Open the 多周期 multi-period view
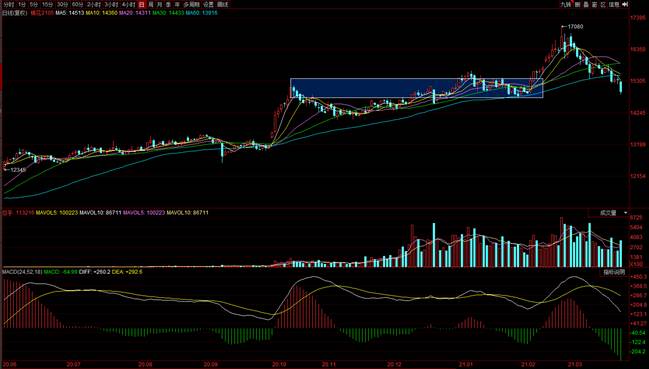Image resolution: width=649 pixels, height=369 pixels. point(191,5)
